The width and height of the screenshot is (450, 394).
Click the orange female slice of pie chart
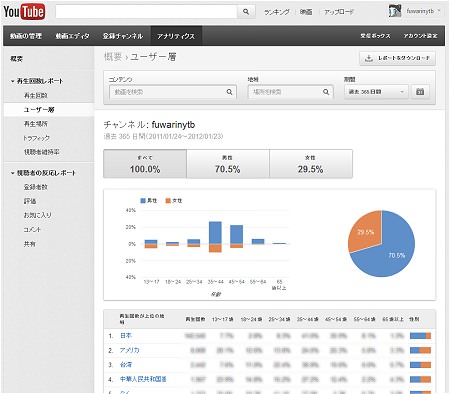point(366,231)
